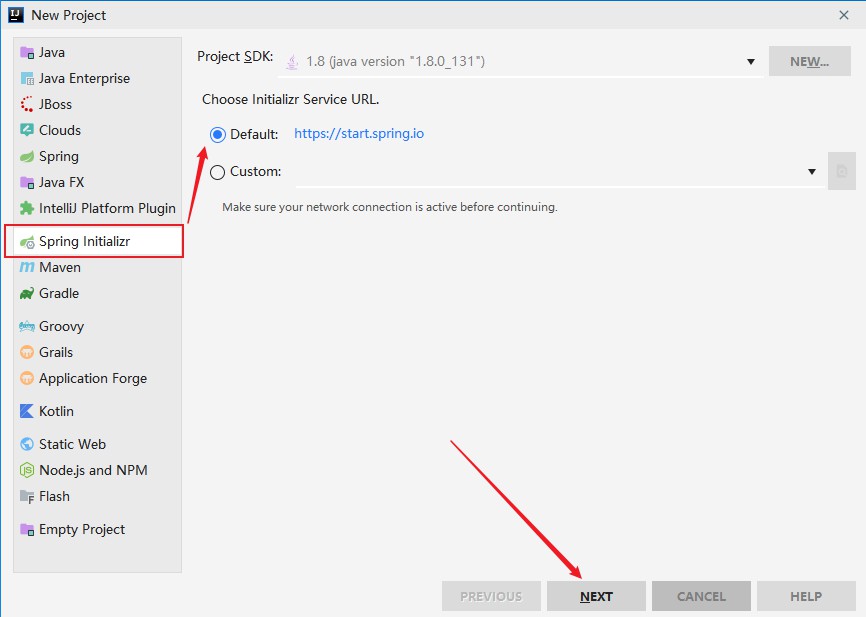
Task: Click the Java FX folder icon
Action: pyautogui.click(x=27, y=182)
